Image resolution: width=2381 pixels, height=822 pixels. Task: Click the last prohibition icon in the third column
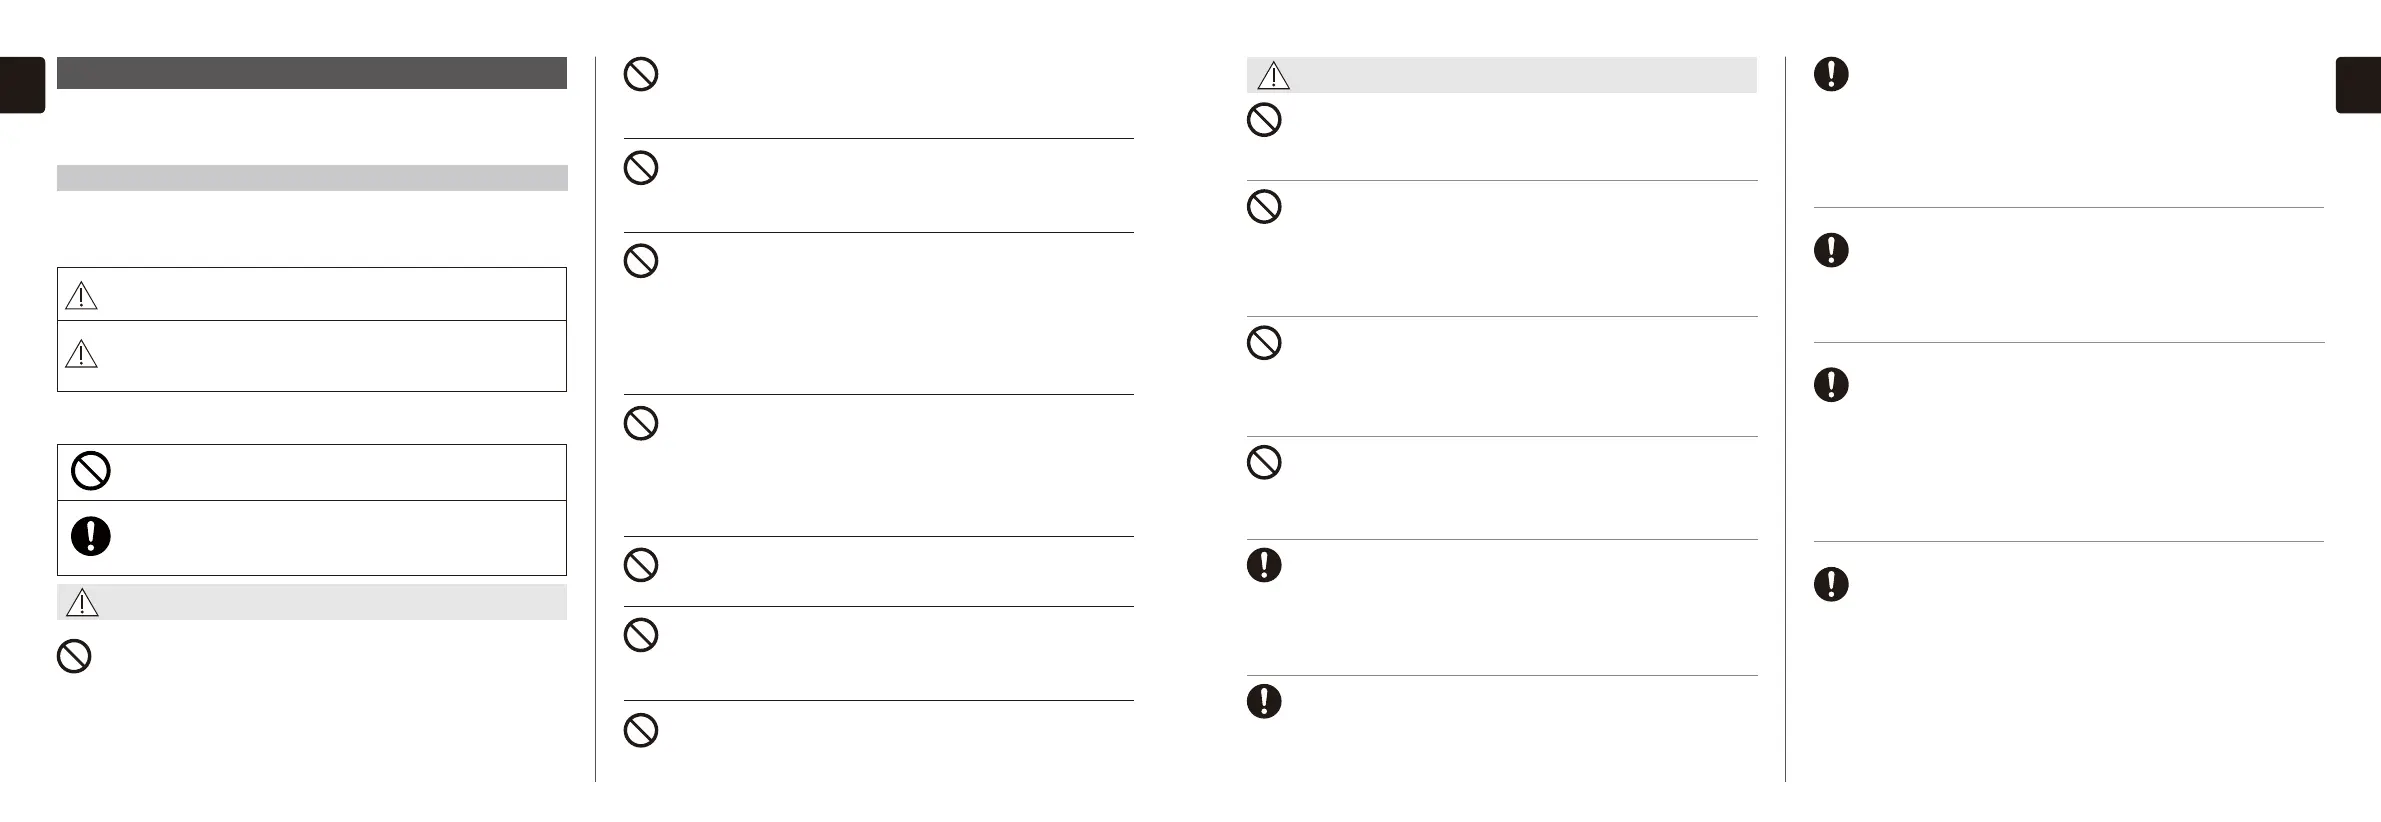[x=1265, y=462]
